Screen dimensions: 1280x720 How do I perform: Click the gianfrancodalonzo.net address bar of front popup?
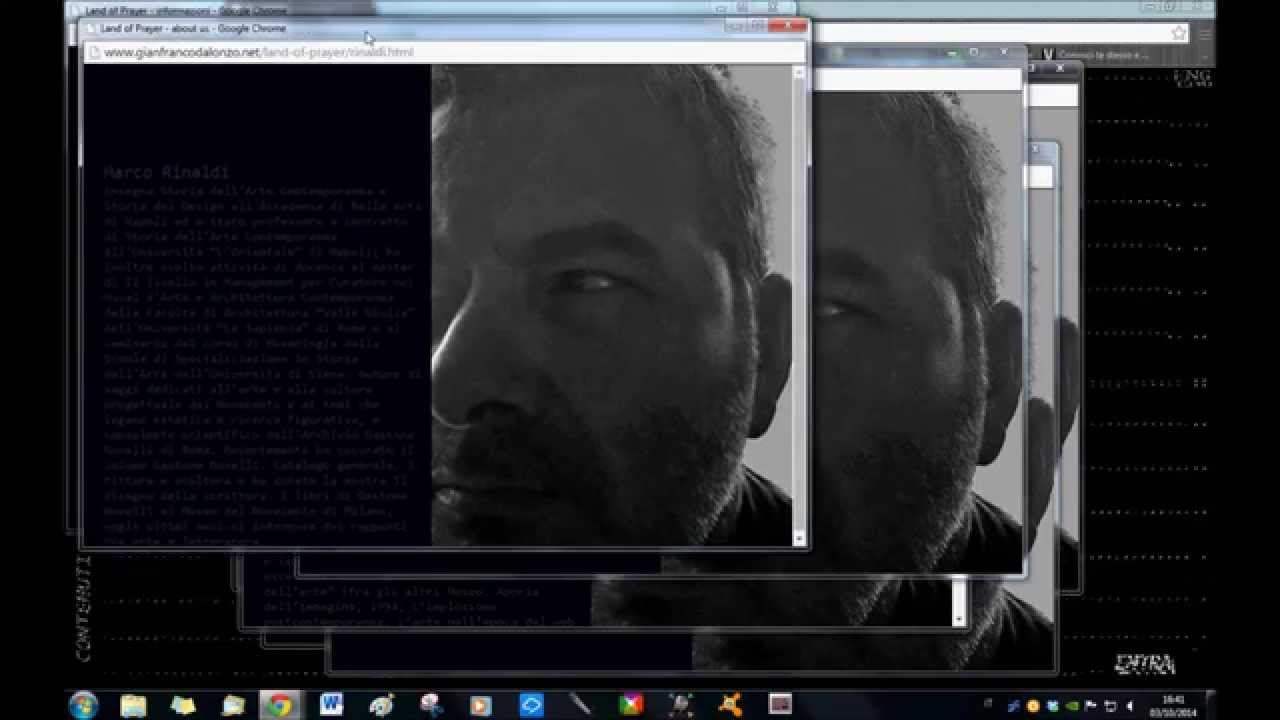(x=444, y=52)
